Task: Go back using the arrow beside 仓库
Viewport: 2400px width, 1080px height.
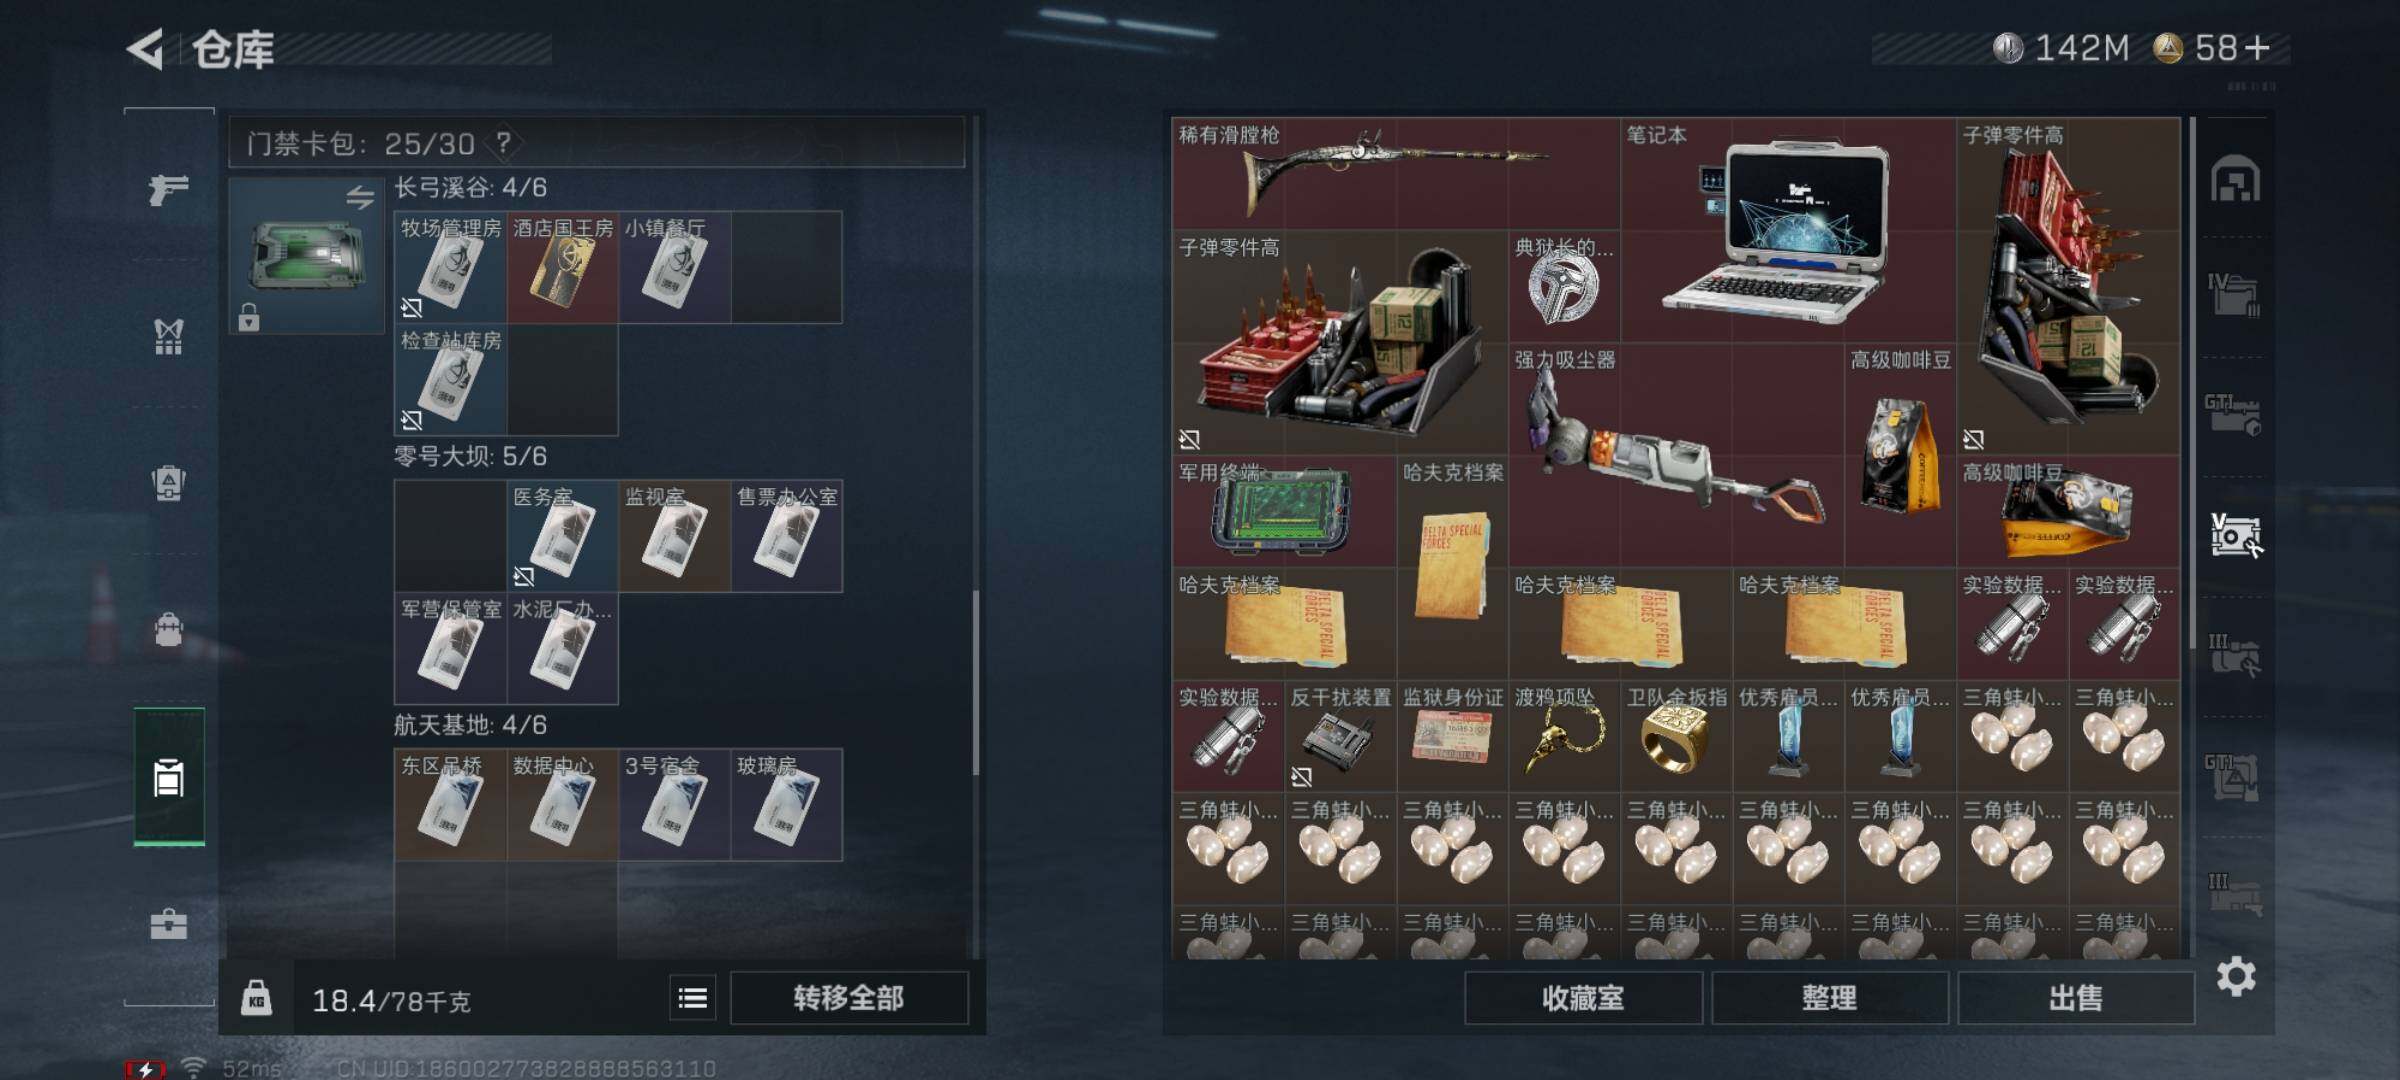Action: coord(145,49)
